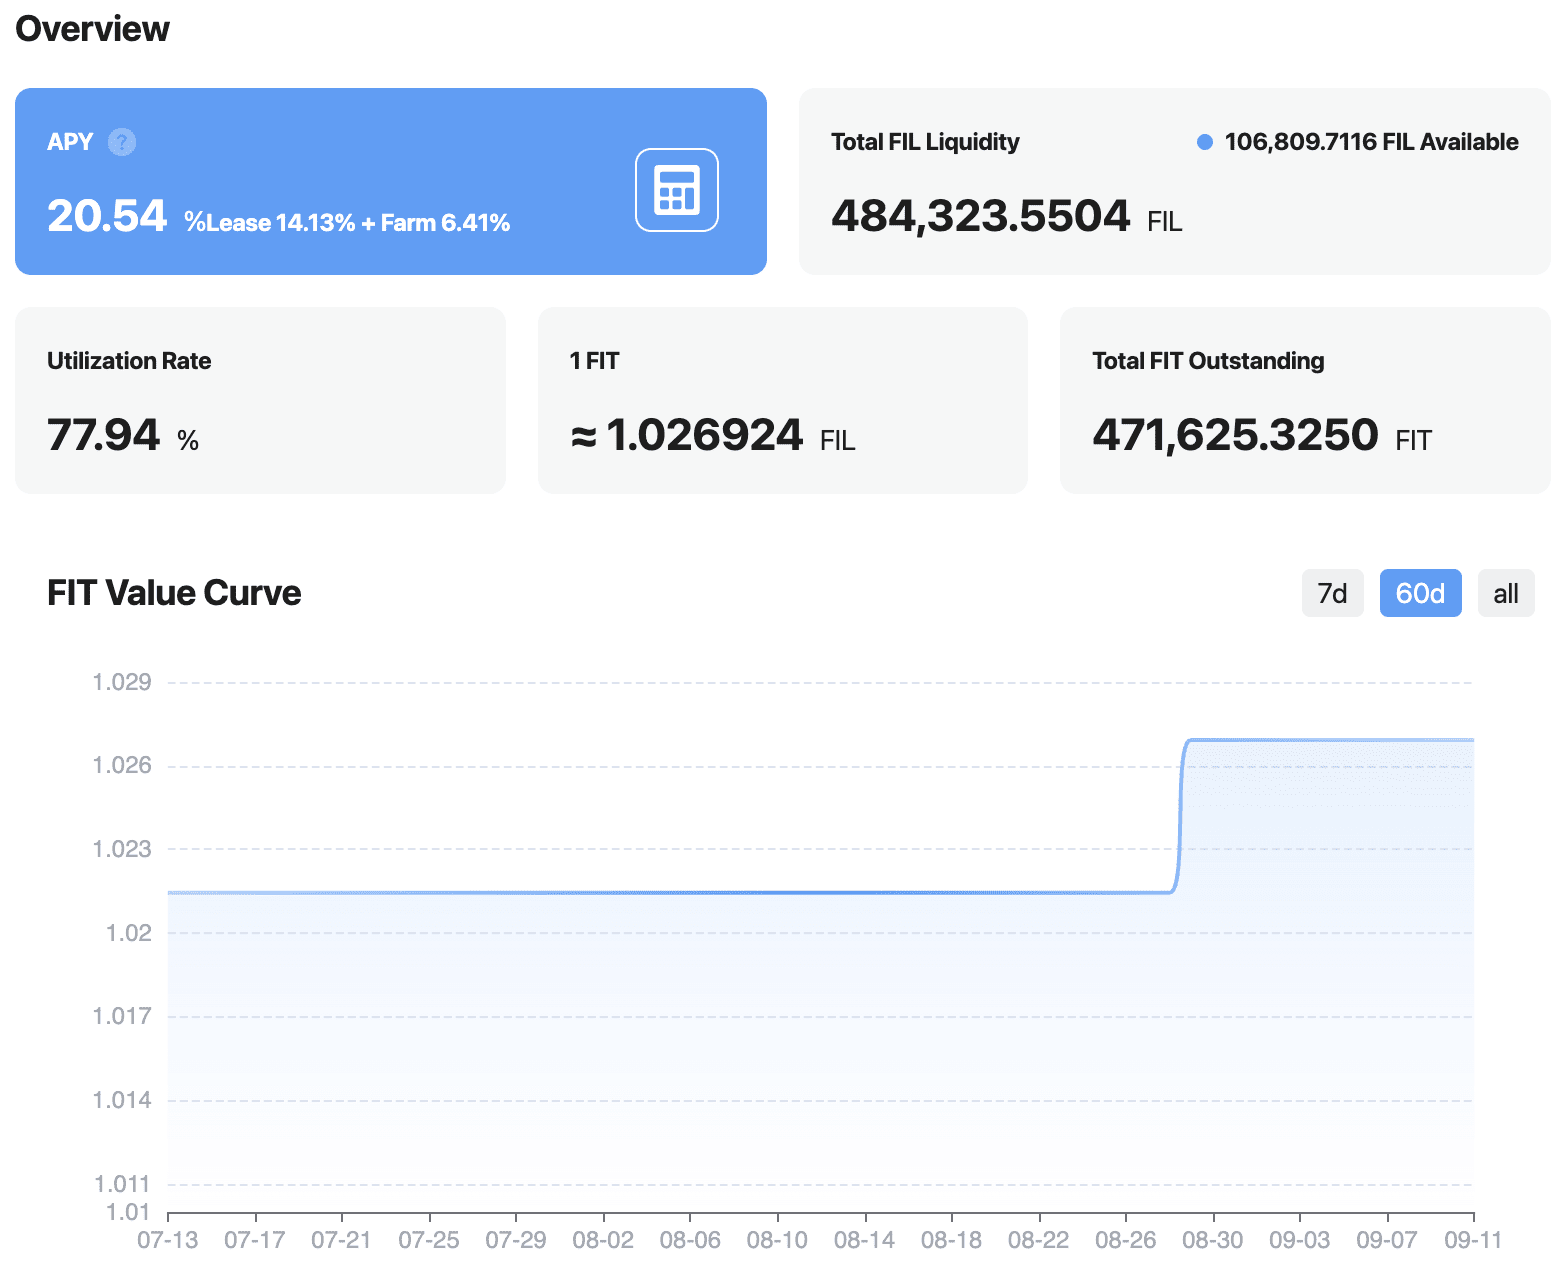The image size is (1556, 1282).
Task: Click the 484,323.5504 FIL liquidity value
Action: tap(980, 216)
